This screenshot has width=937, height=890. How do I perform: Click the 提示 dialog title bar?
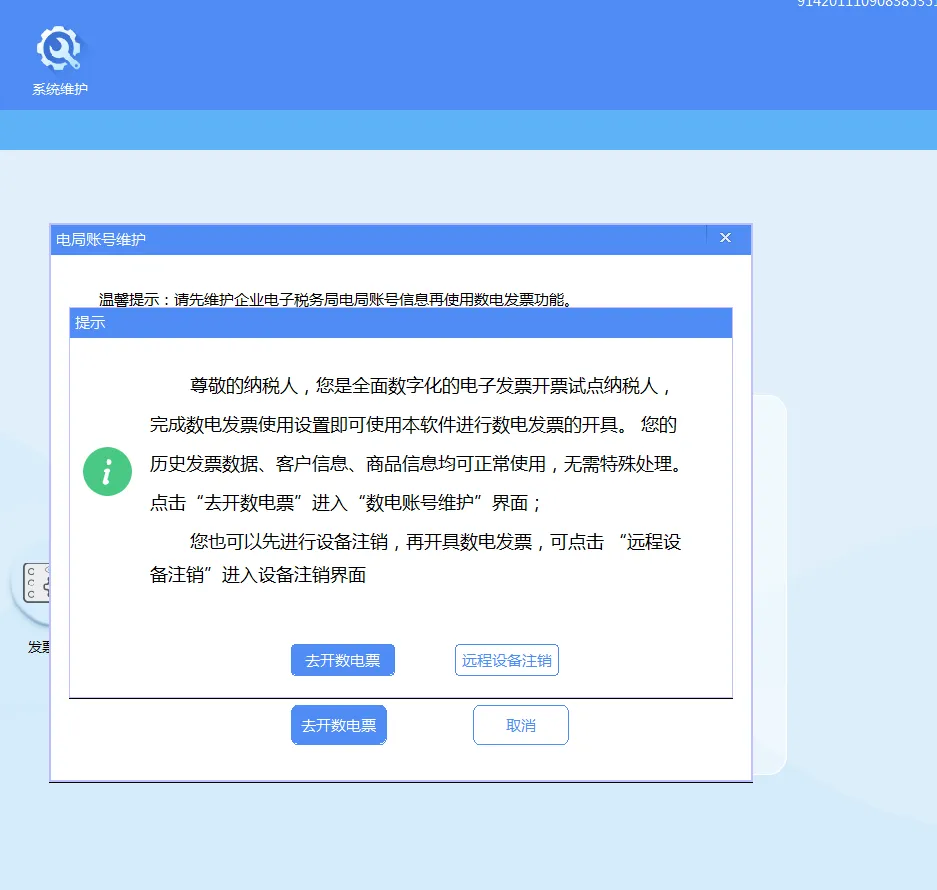pyautogui.click(x=400, y=323)
